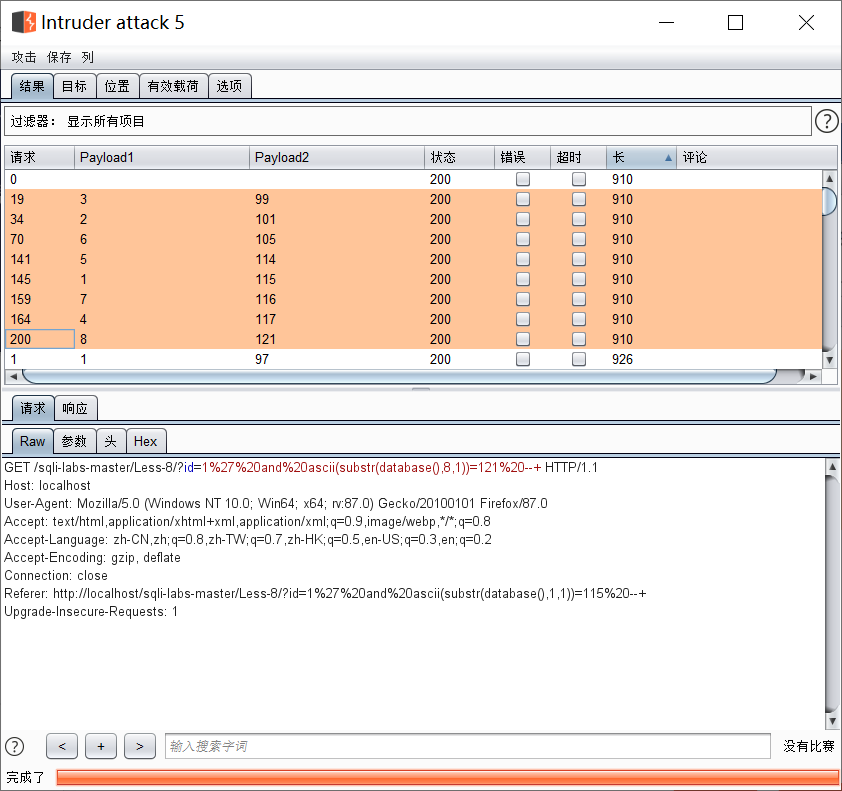Sort by the Payload1 column header
Image resolution: width=842 pixels, height=791 pixels.
[x=162, y=157]
